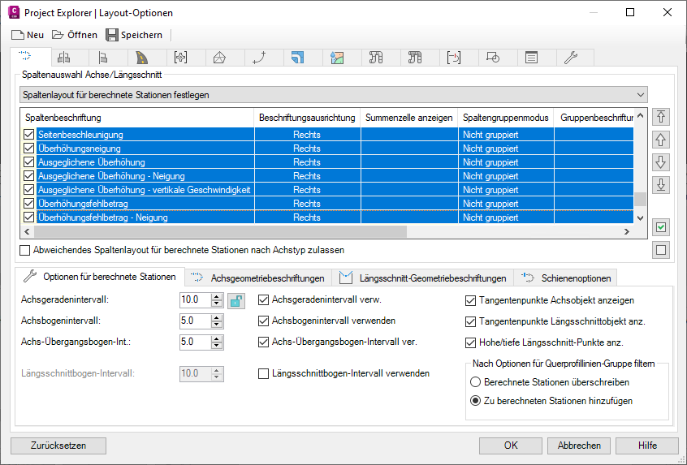
Task: Open the Schienenoptionen tab
Action: coord(568,277)
